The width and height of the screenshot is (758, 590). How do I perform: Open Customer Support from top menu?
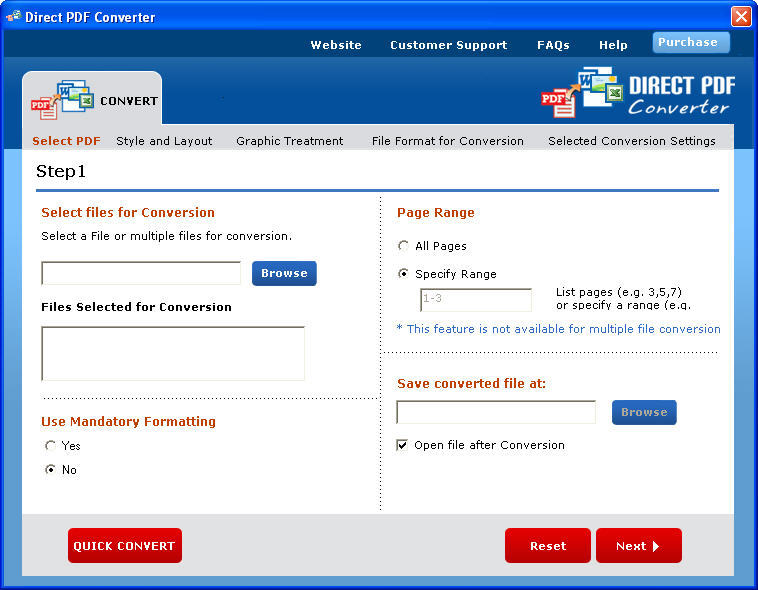click(449, 45)
